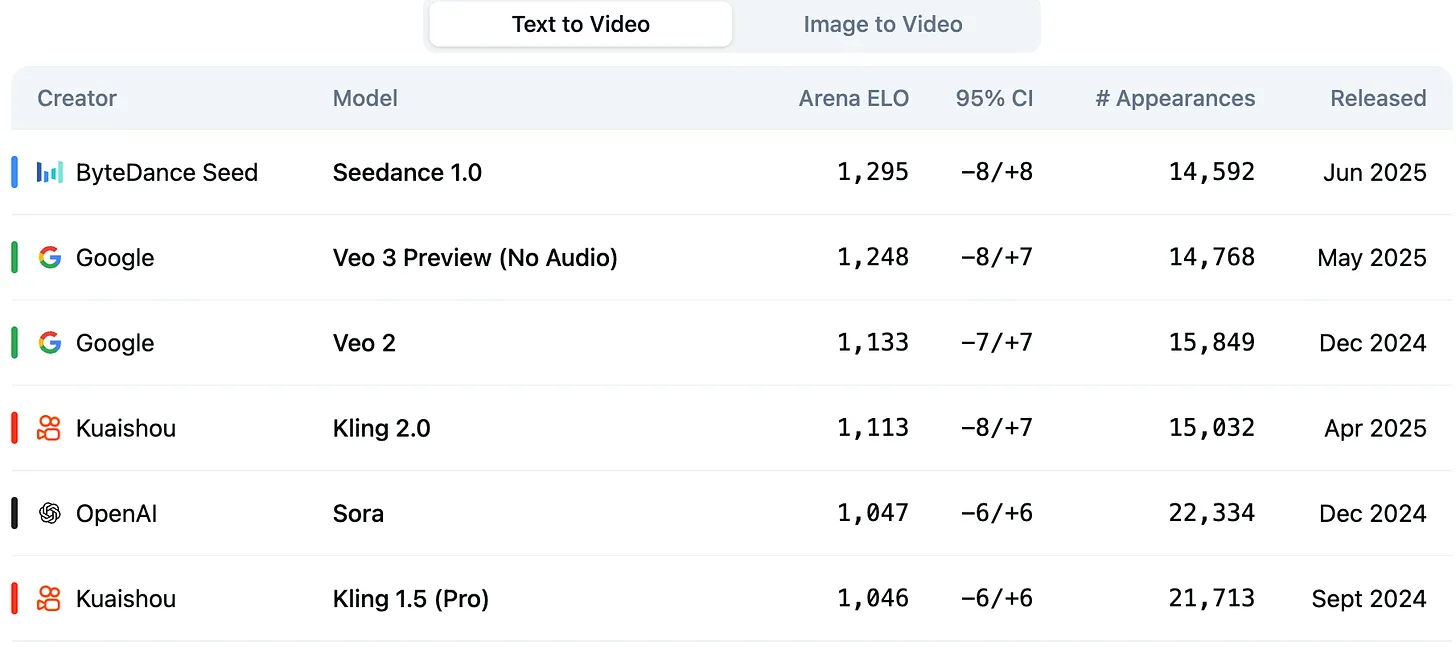The height and width of the screenshot is (648, 1456).
Task: Sort by the Released column header
Action: (x=1377, y=98)
